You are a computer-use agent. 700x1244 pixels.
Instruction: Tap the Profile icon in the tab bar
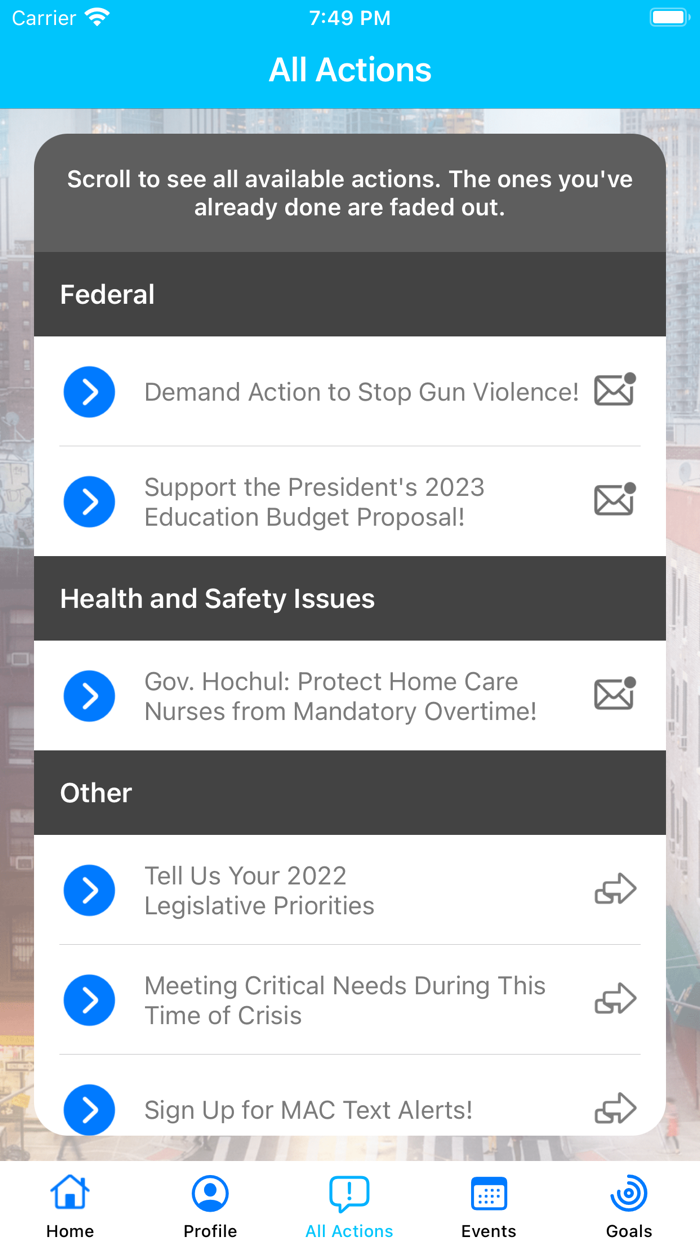pos(209,1192)
